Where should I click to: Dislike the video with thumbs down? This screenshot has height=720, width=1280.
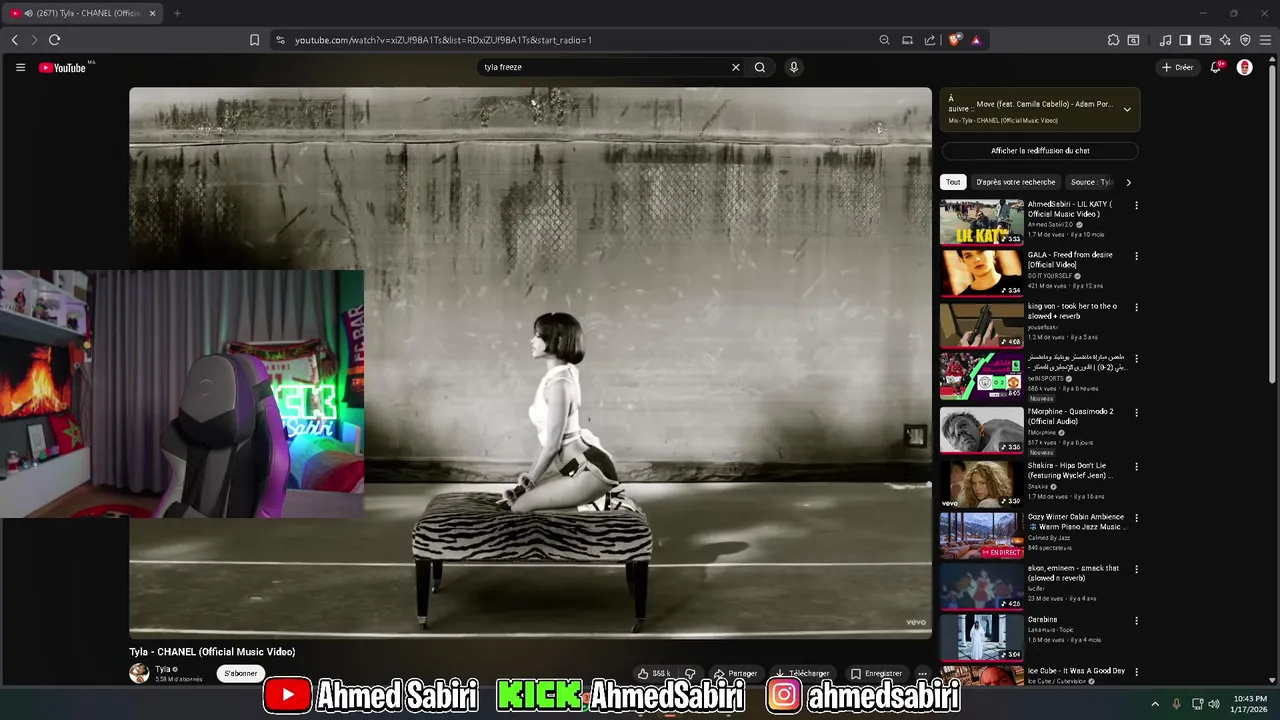click(x=690, y=674)
